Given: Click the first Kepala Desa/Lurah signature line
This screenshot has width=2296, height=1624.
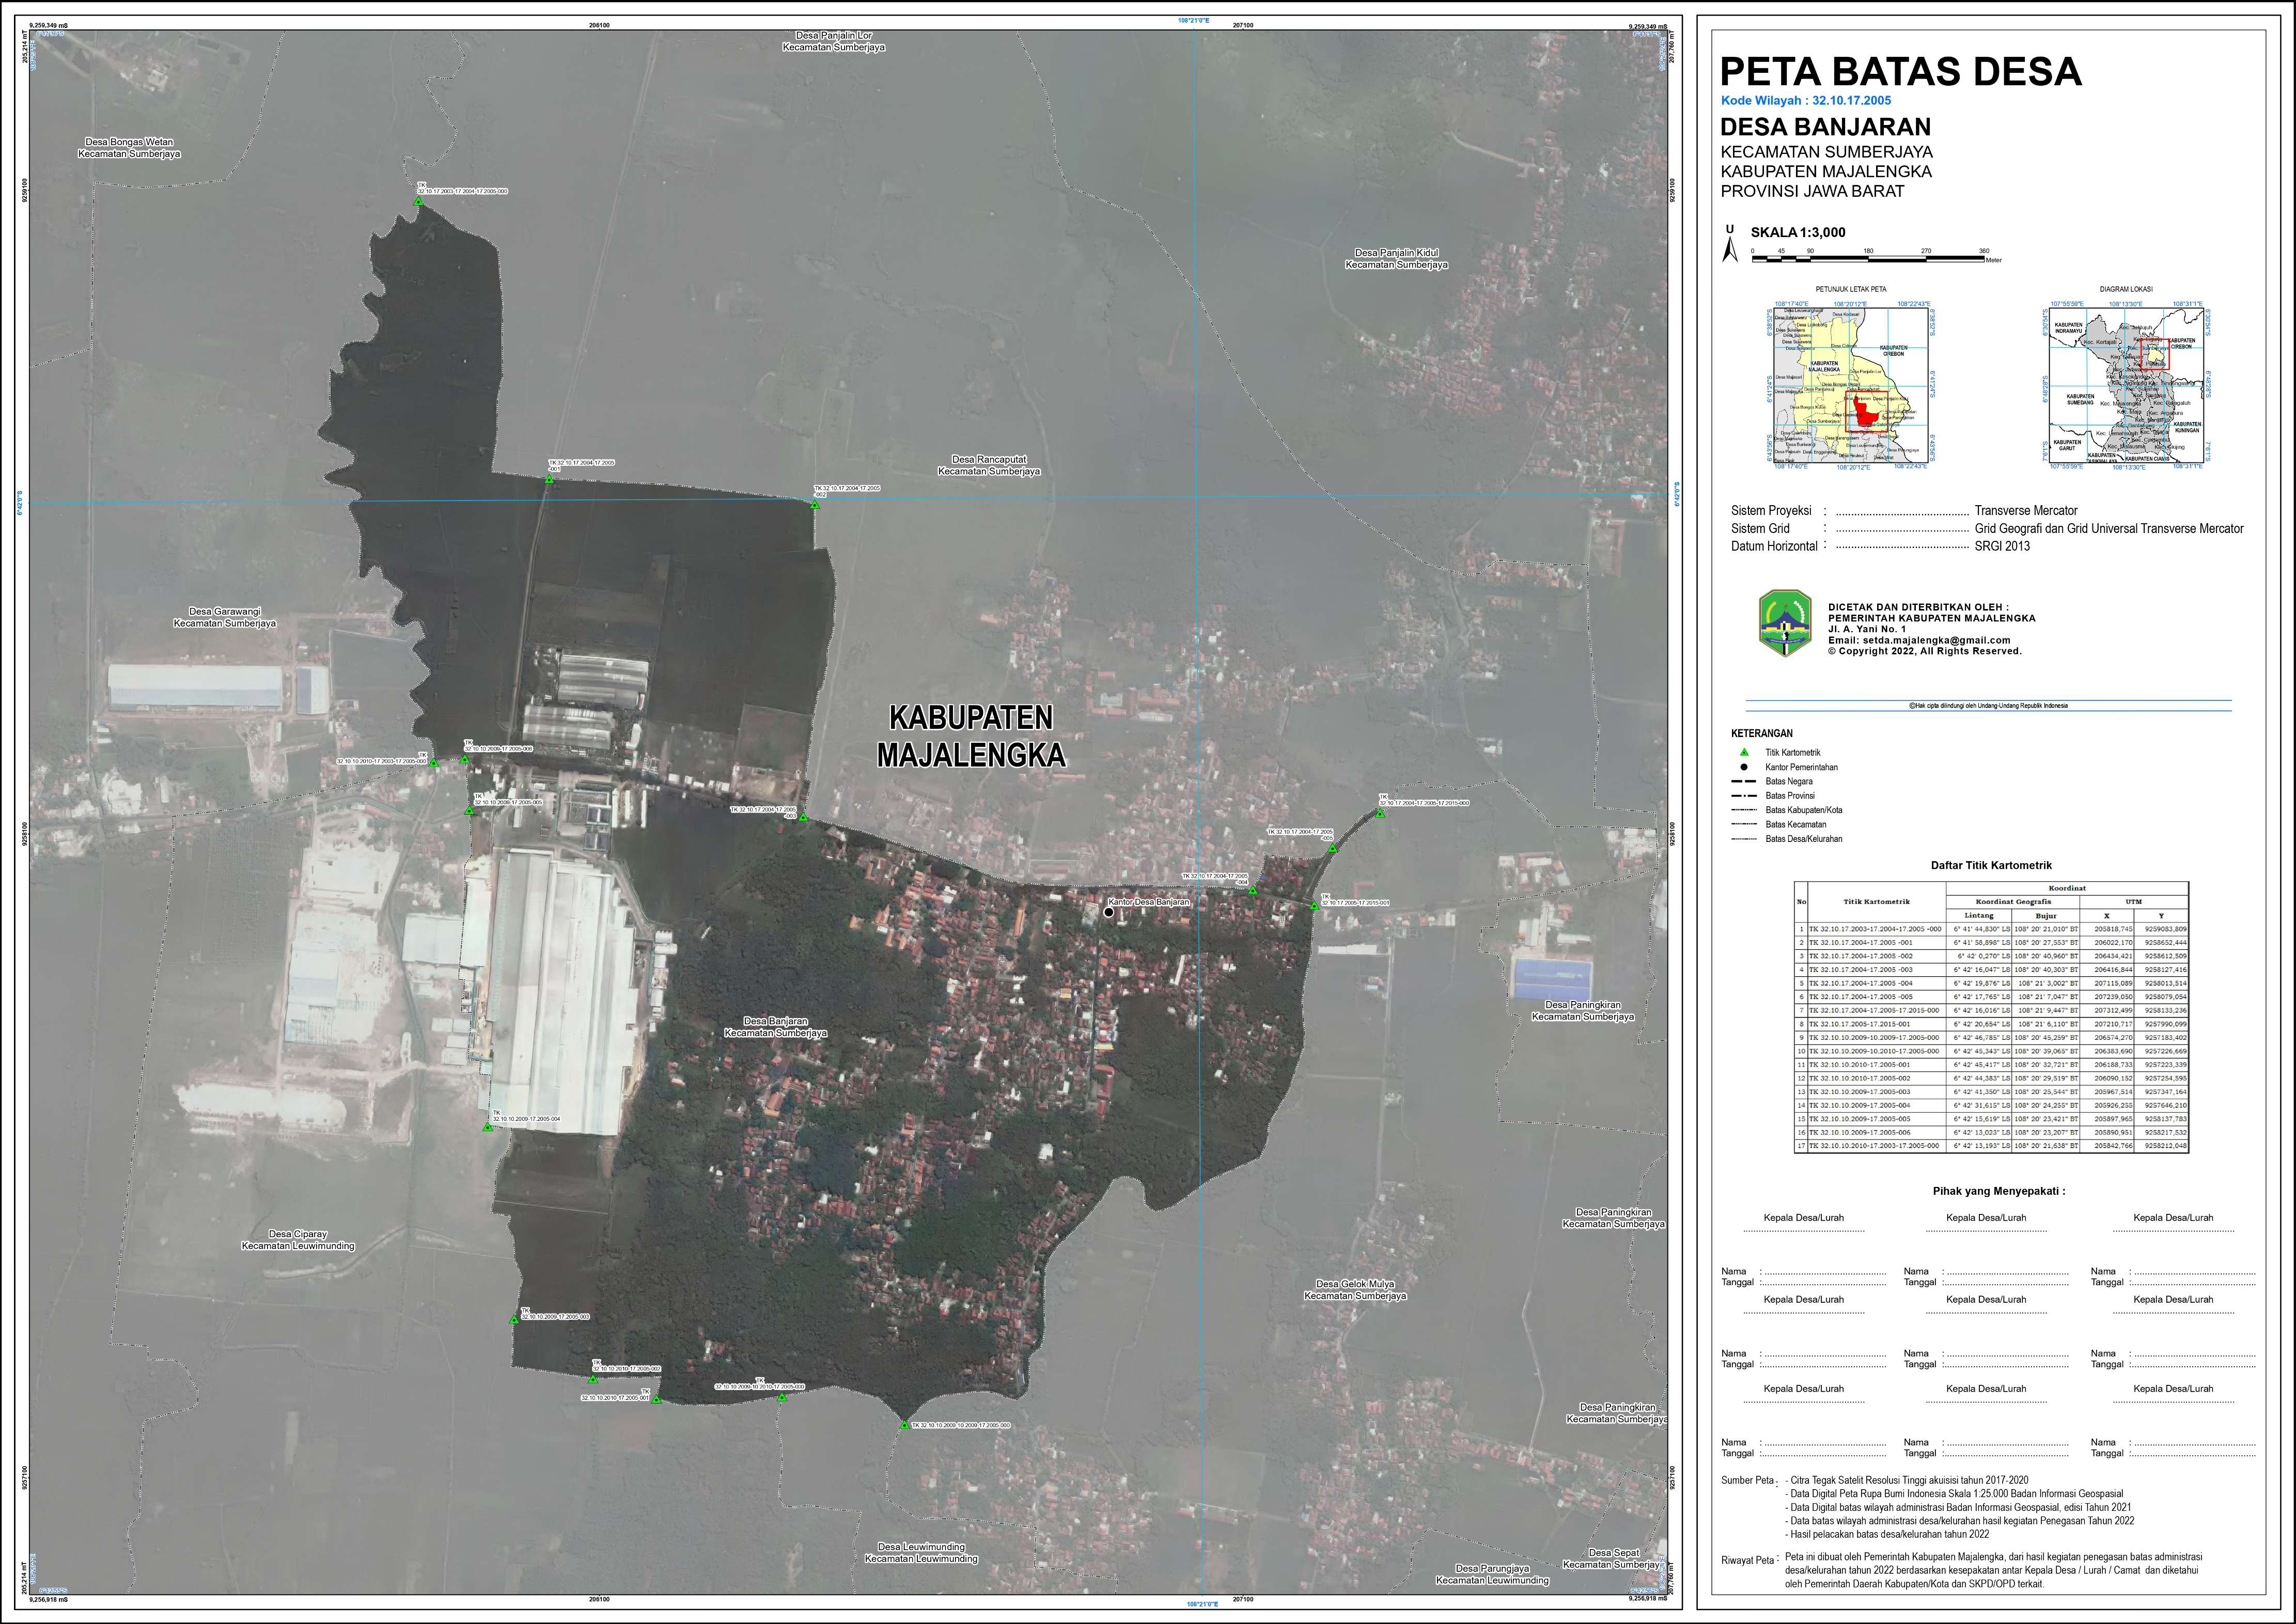Looking at the screenshot, I should (1803, 1231).
